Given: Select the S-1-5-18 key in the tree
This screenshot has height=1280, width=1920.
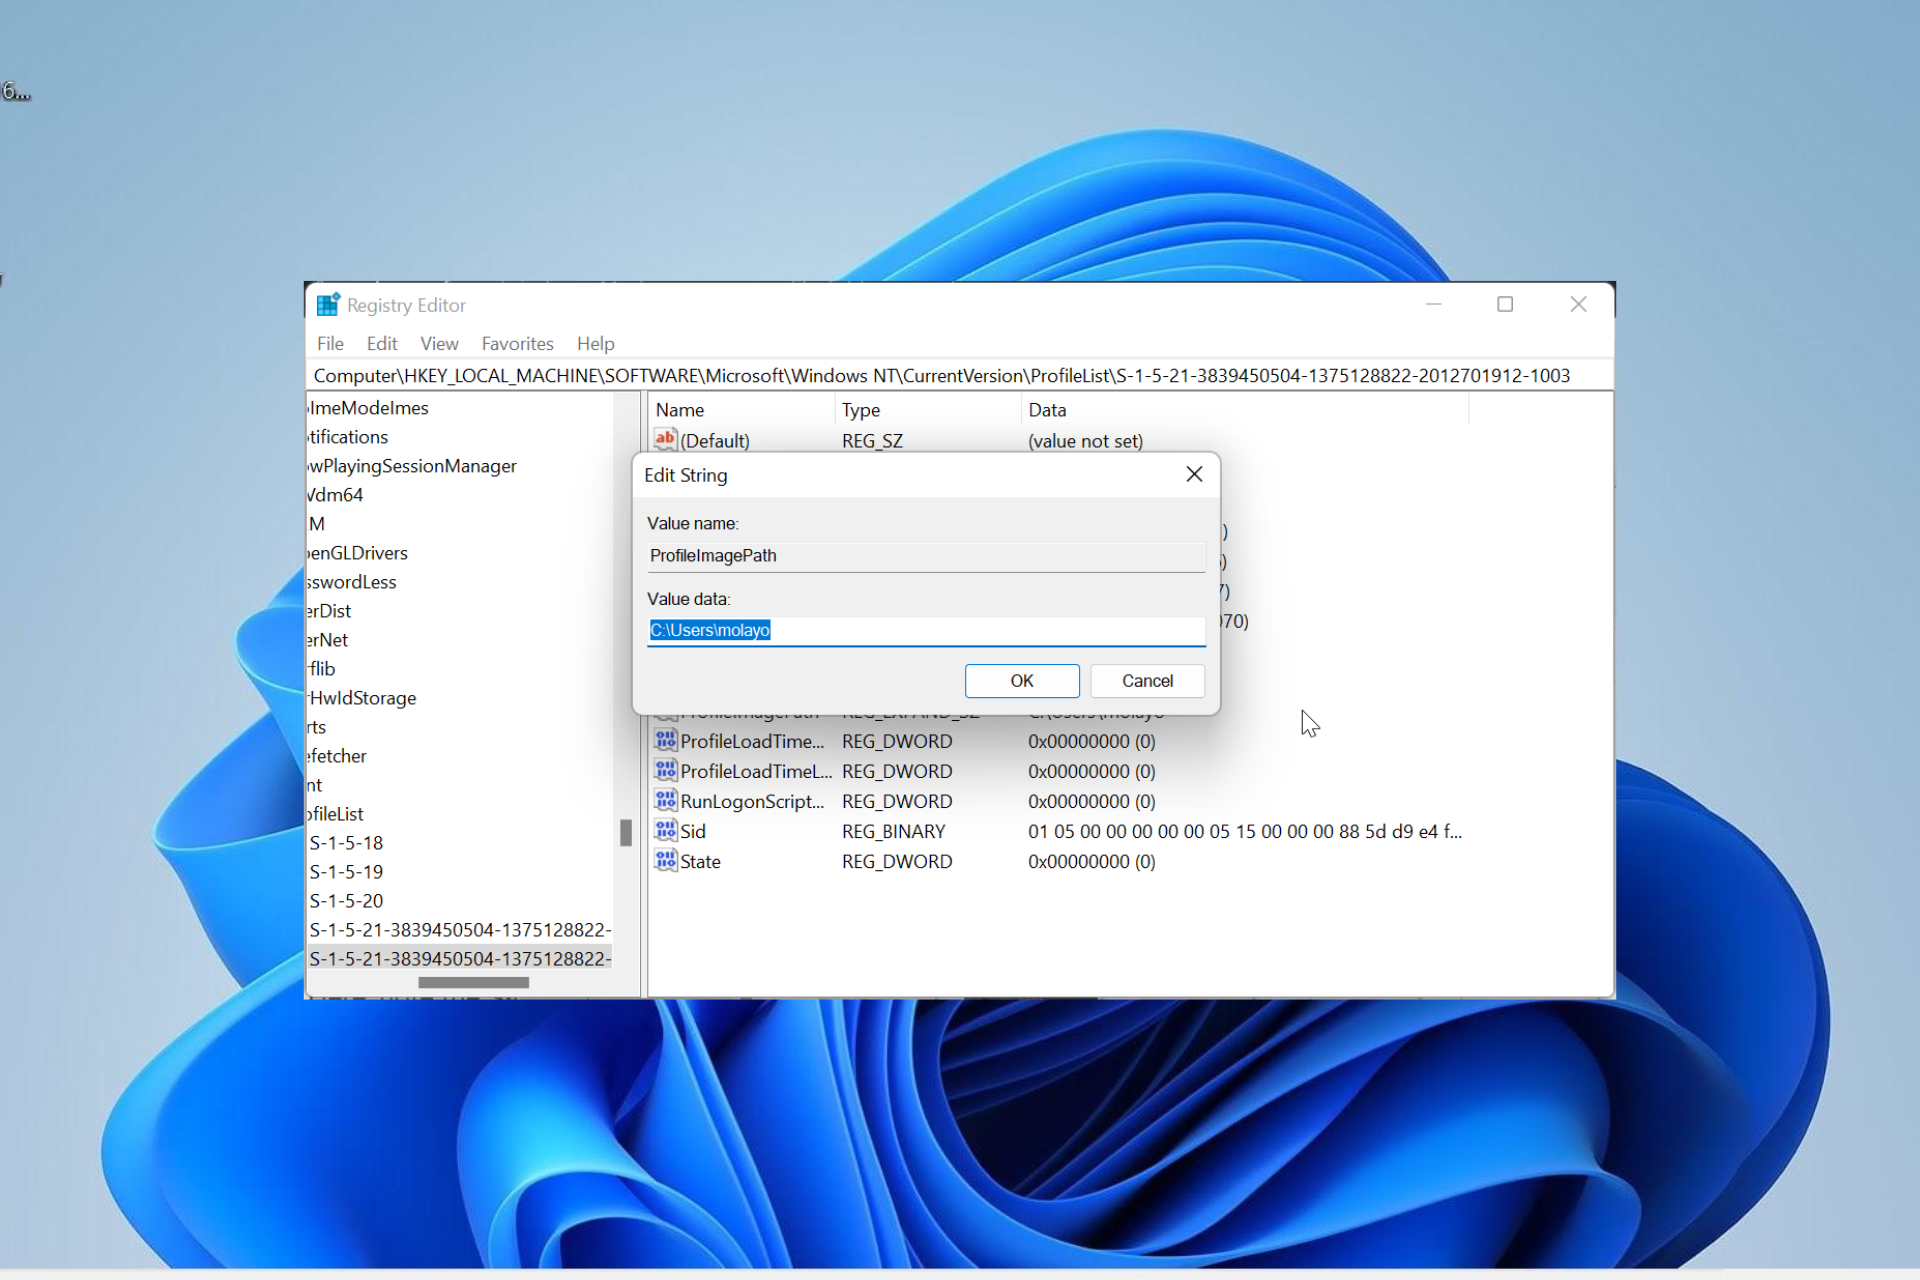Looking at the screenshot, I should 346,842.
